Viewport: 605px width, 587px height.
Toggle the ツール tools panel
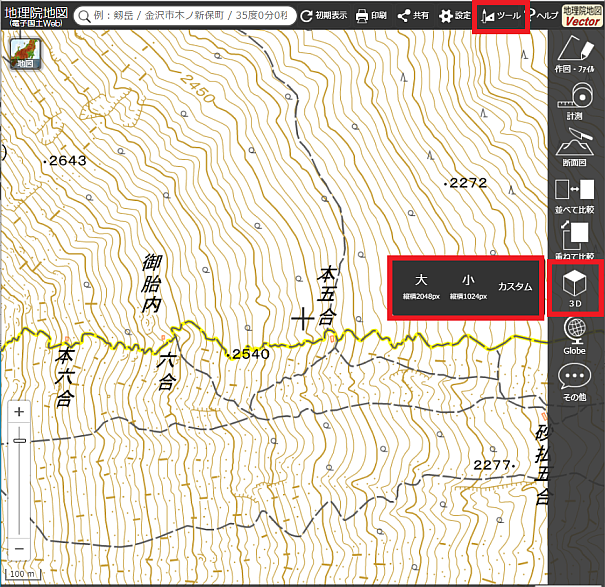click(500, 17)
